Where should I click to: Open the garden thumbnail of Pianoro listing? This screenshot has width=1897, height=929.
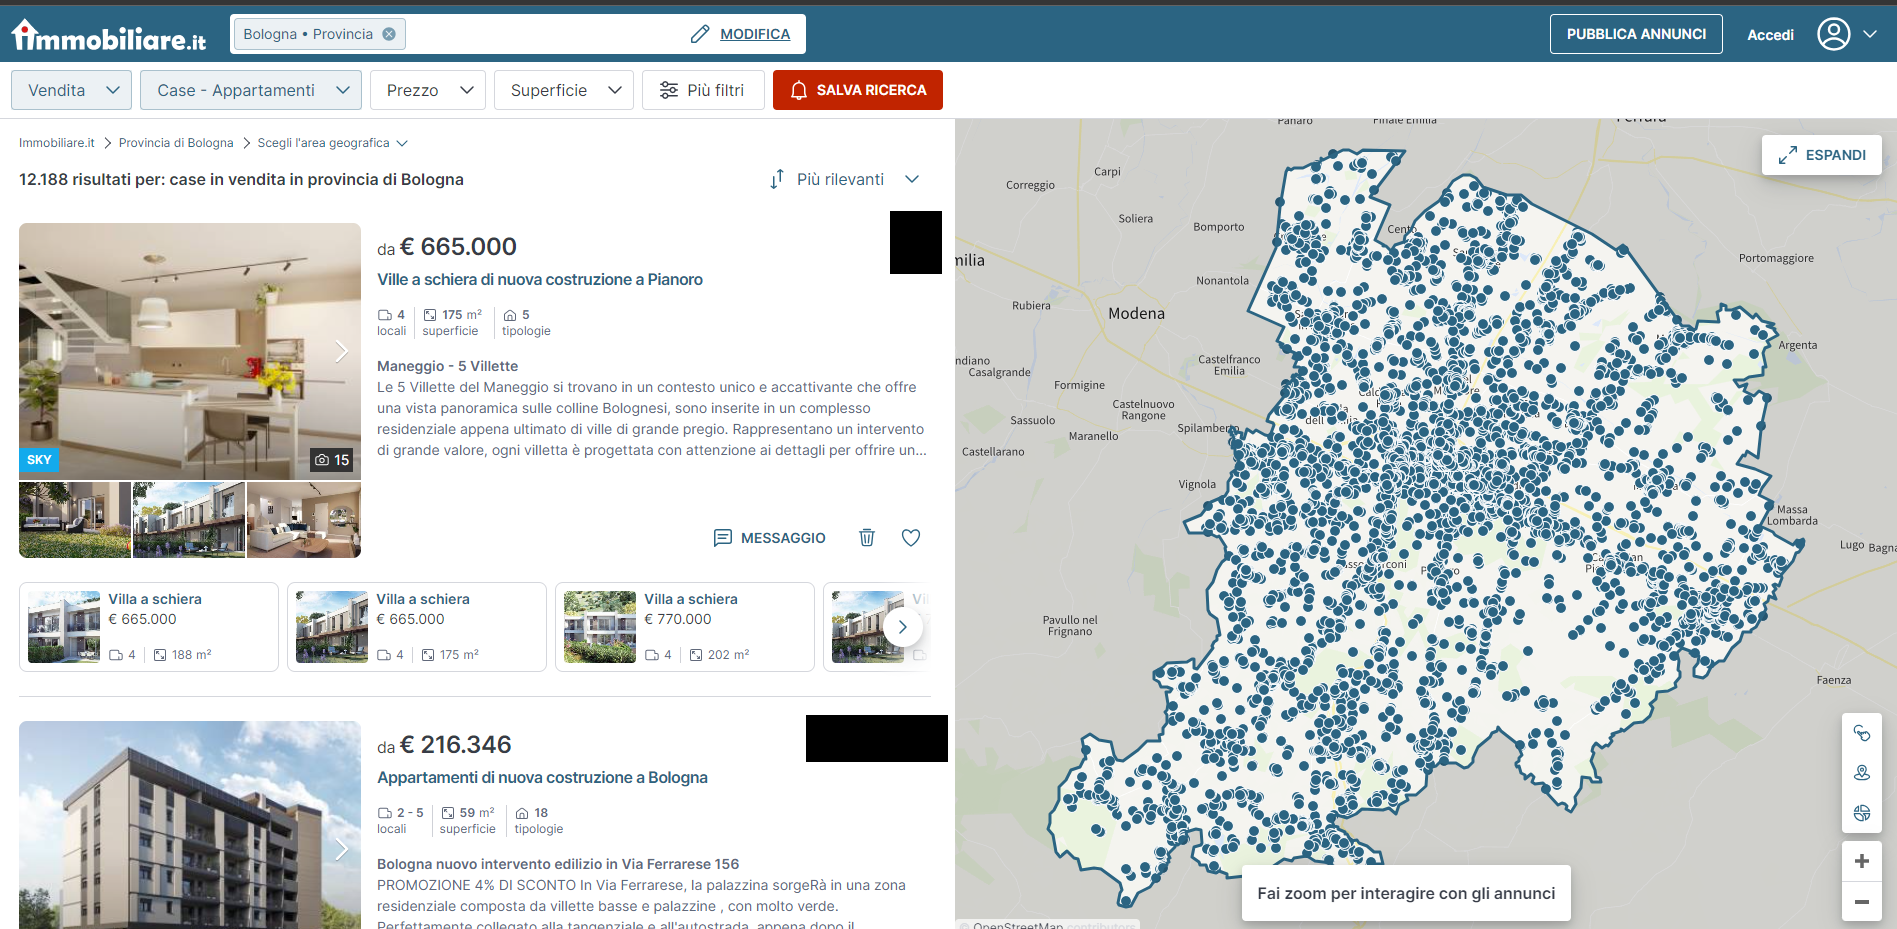pos(75,520)
